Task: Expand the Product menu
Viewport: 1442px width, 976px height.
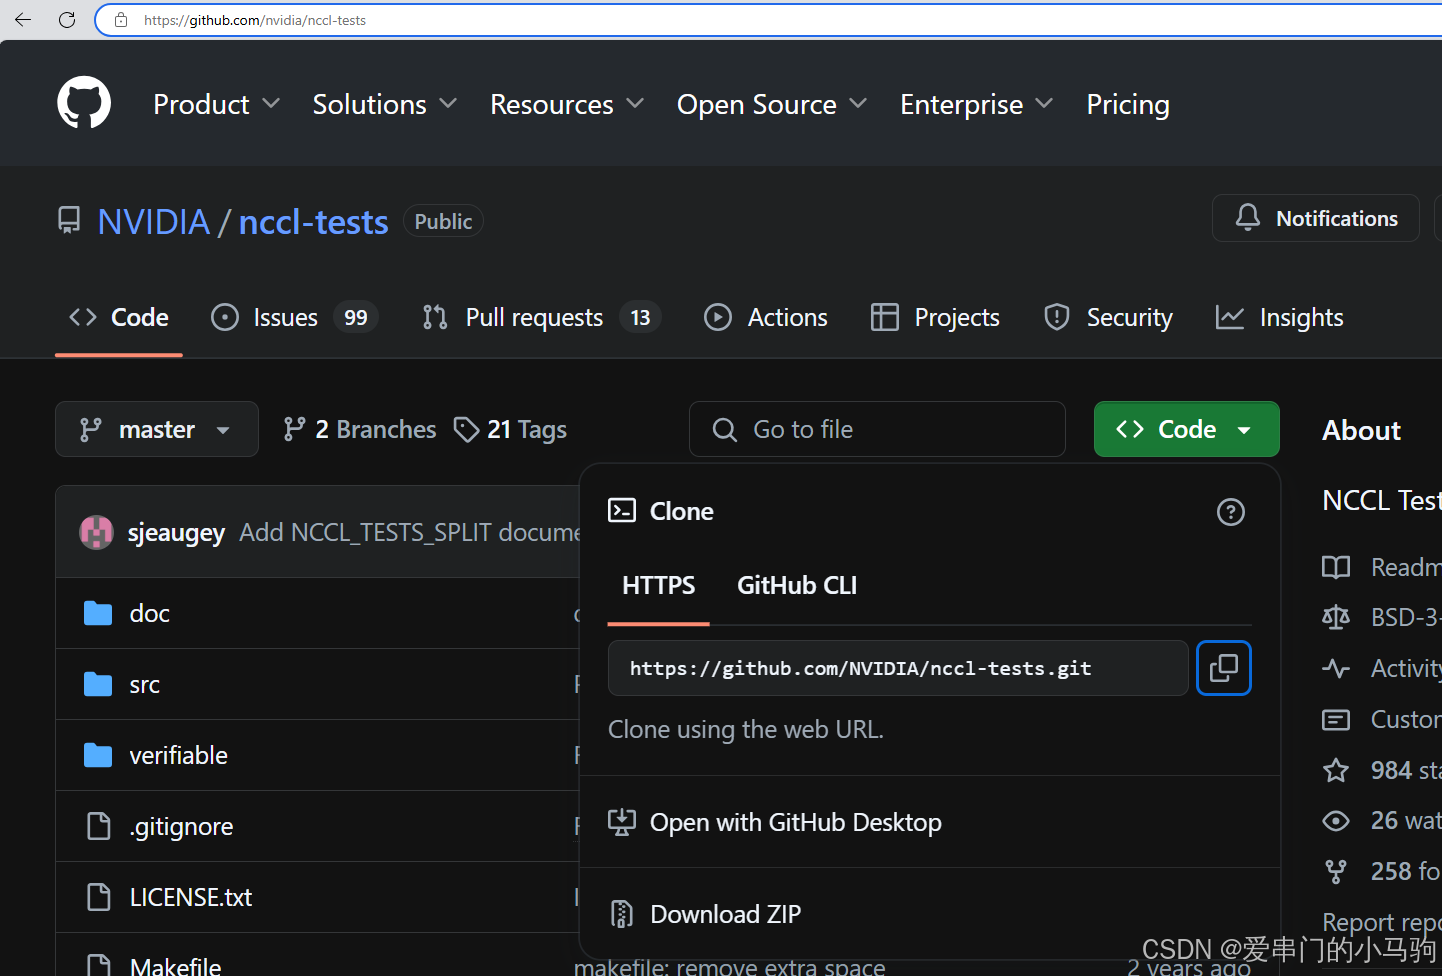Action: point(217,104)
